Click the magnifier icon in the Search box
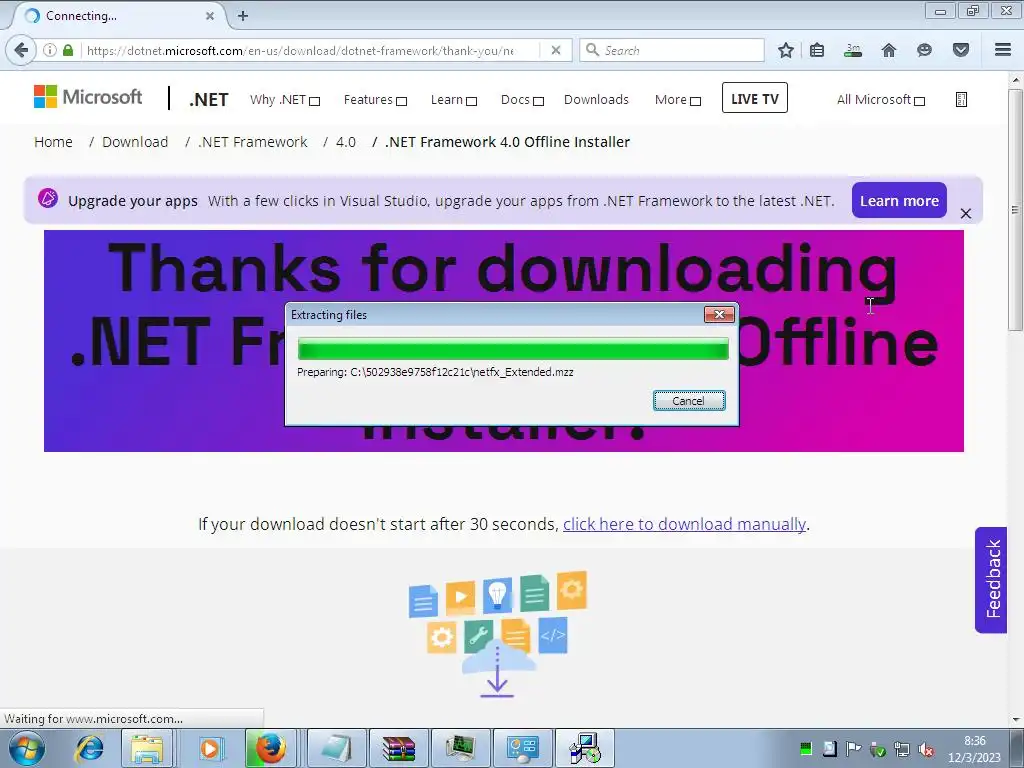 click(592, 50)
